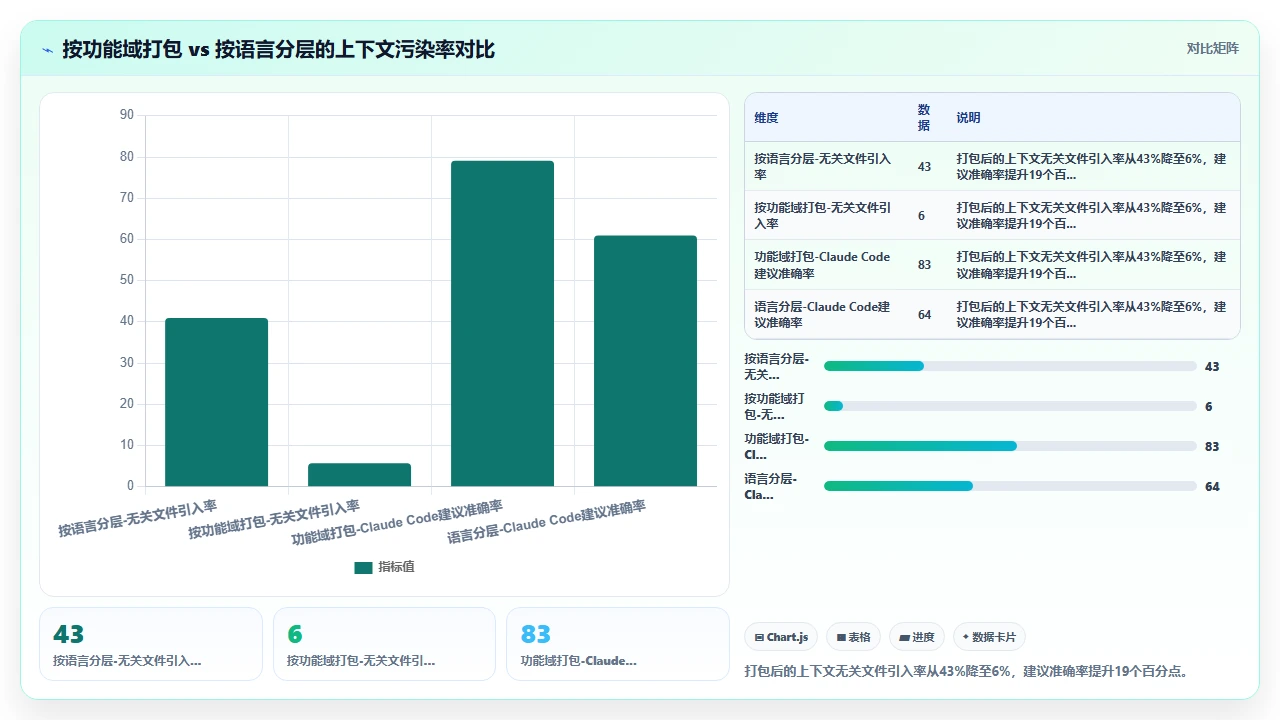Click the 语言分层-Claude Code建议准确率 chart bar
The width and height of the screenshot is (1280, 720).
click(x=645, y=361)
